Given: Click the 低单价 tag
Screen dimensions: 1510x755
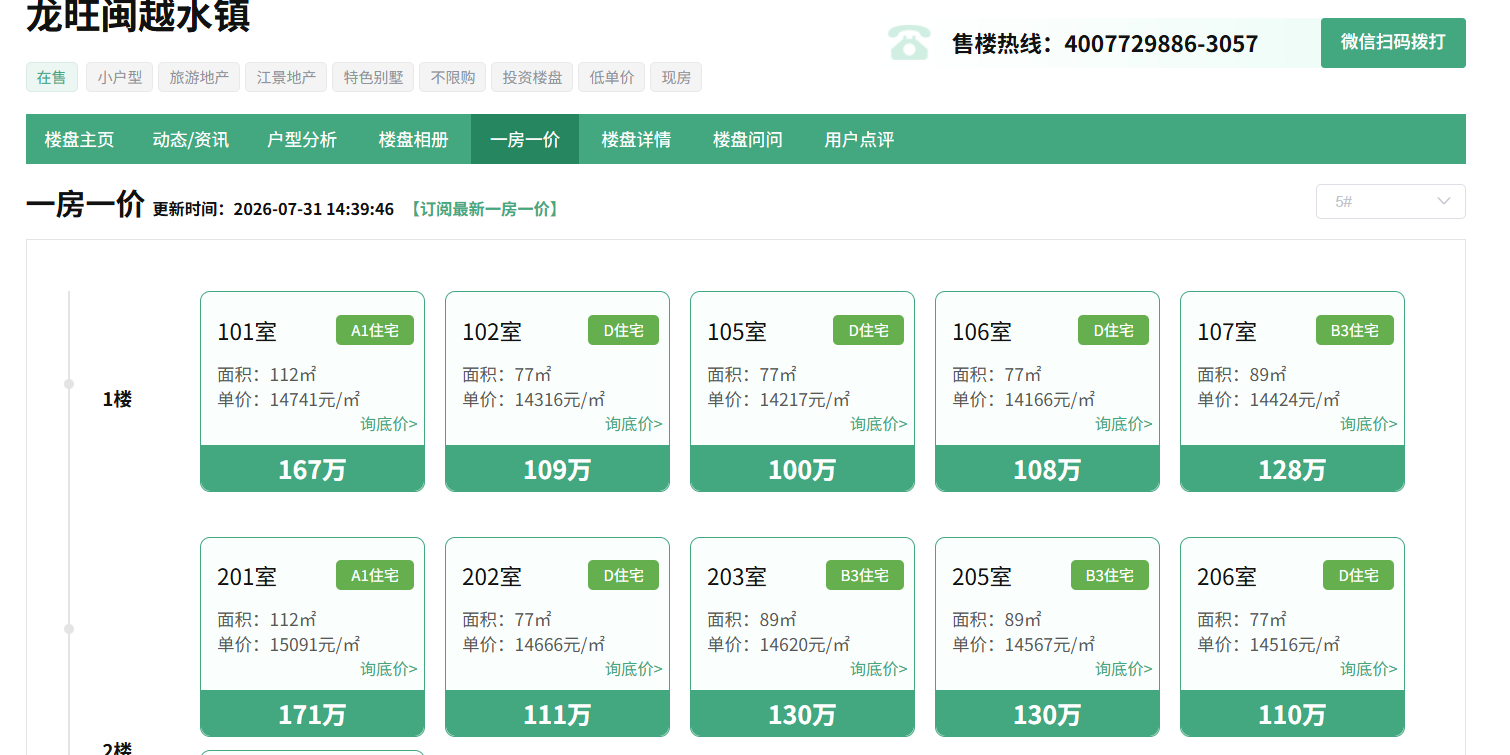Looking at the screenshot, I should point(612,77).
